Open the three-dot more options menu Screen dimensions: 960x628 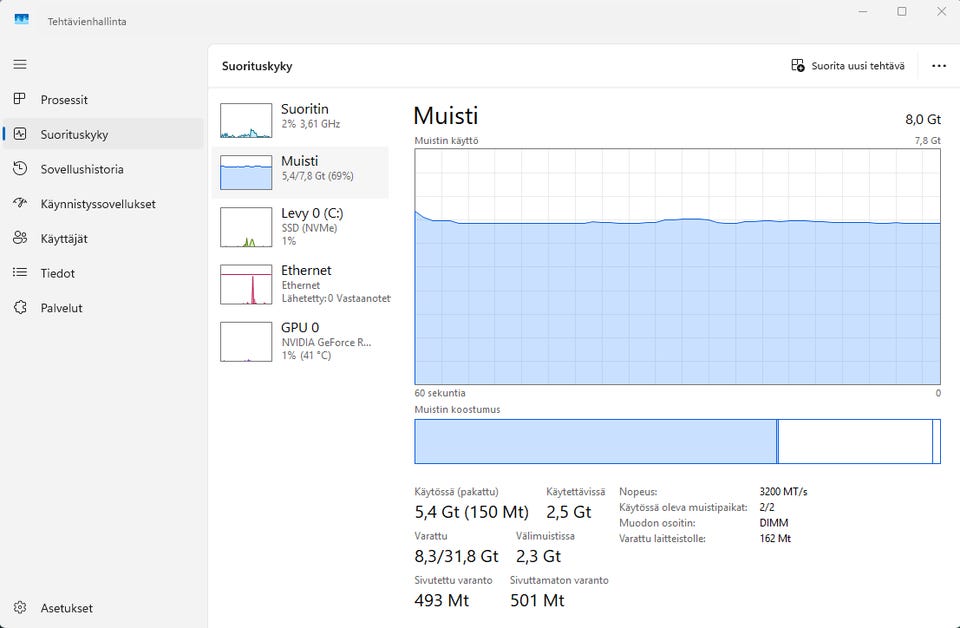coord(938,66)
